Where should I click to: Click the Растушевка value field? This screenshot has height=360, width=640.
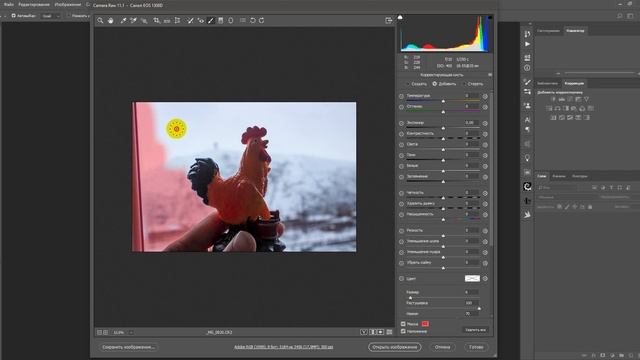[471, 303]
